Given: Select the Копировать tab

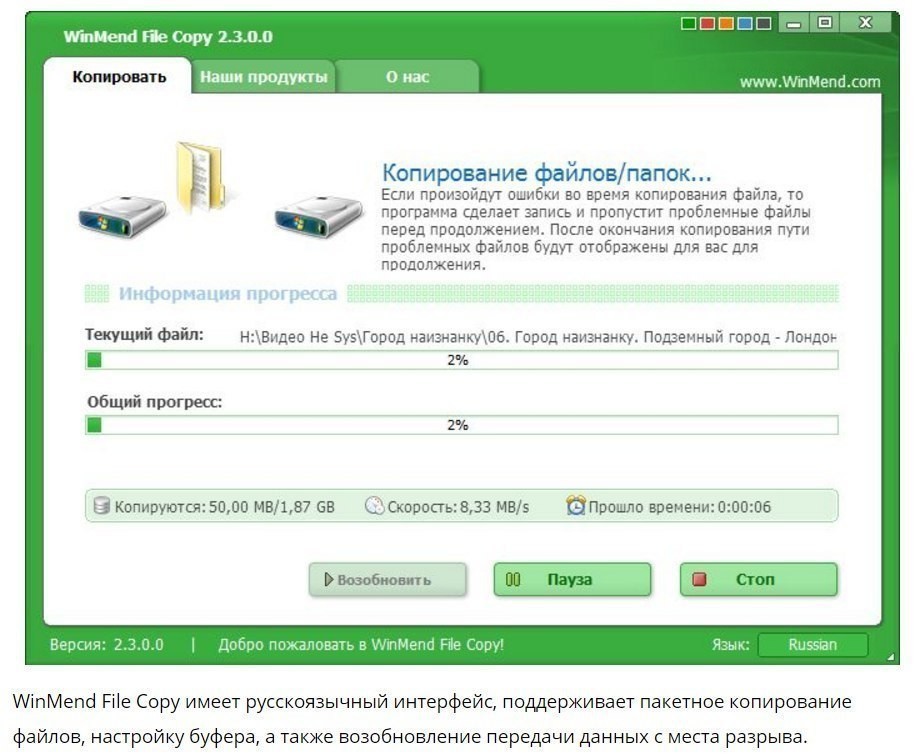Looking at the screenshot, I should click(119, 77).
